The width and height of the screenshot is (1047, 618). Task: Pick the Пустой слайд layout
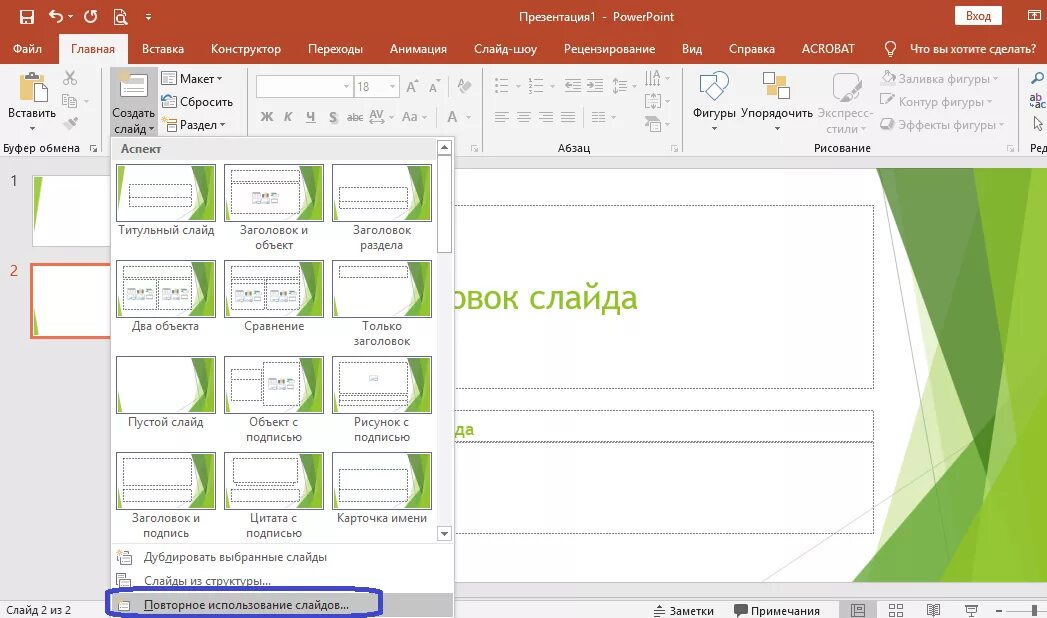[x=166, y=393]
